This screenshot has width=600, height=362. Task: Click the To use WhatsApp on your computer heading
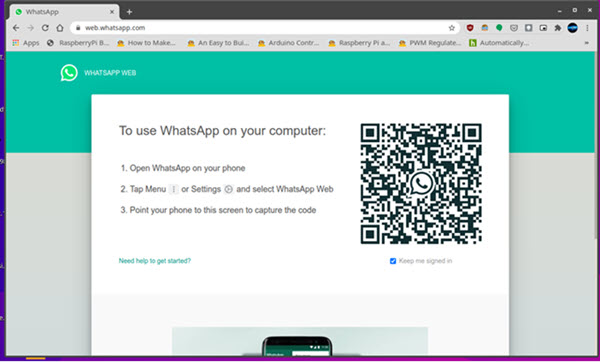click(x=222, y=131)
